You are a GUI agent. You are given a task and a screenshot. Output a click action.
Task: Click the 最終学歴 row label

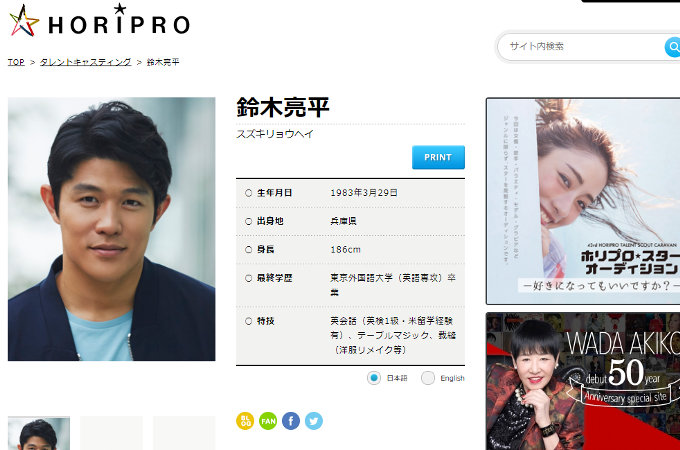pyautogui.click(x=275, y=278)
